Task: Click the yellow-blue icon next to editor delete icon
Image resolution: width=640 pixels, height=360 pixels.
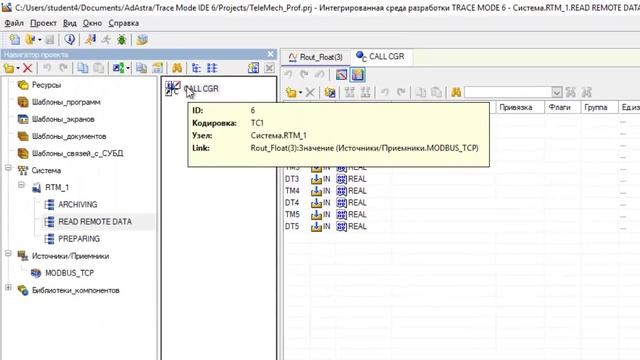Action: pos(330,93)
